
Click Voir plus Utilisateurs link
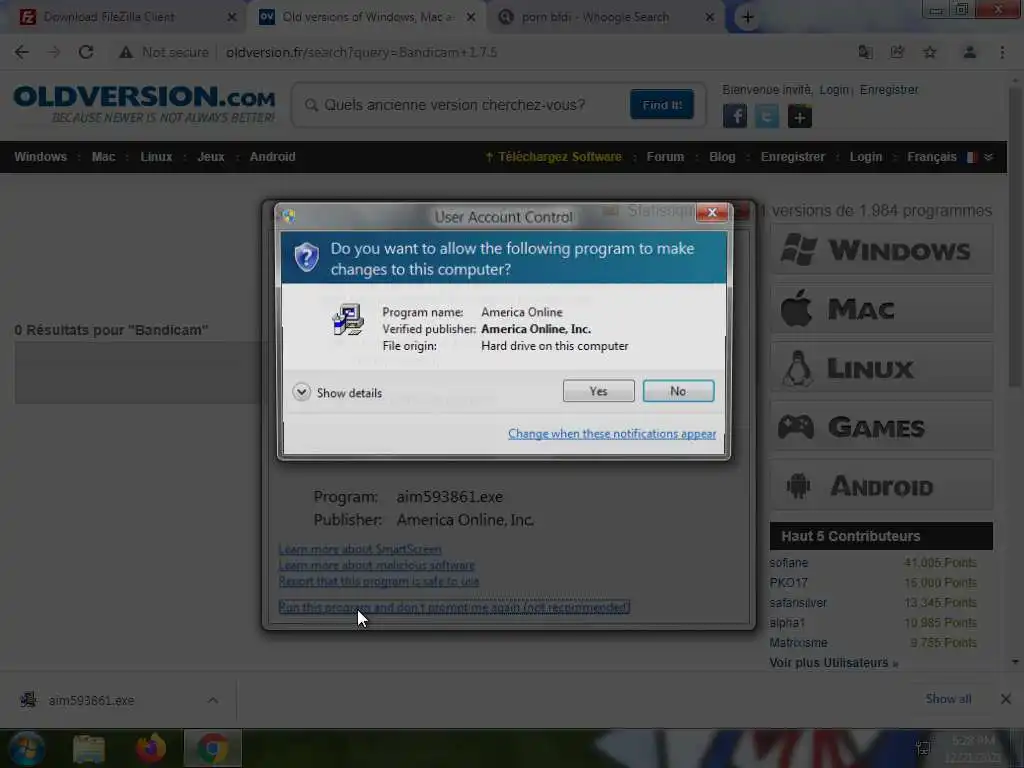tap(833, 663)
